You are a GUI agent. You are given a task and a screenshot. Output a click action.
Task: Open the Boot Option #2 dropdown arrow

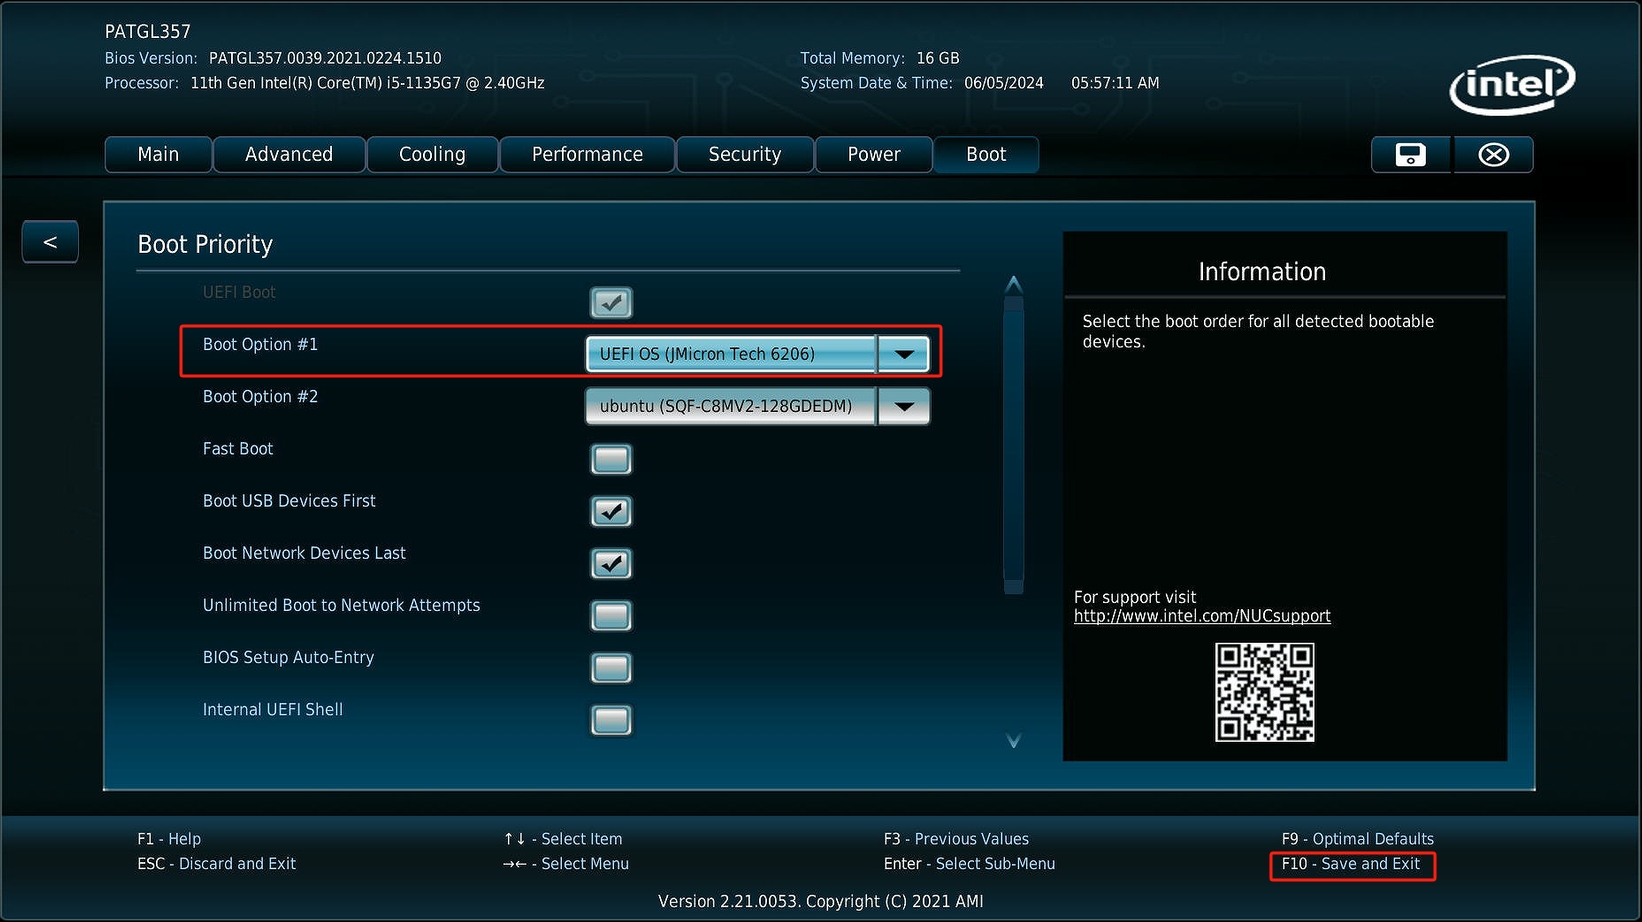click(x=904, y=406)
